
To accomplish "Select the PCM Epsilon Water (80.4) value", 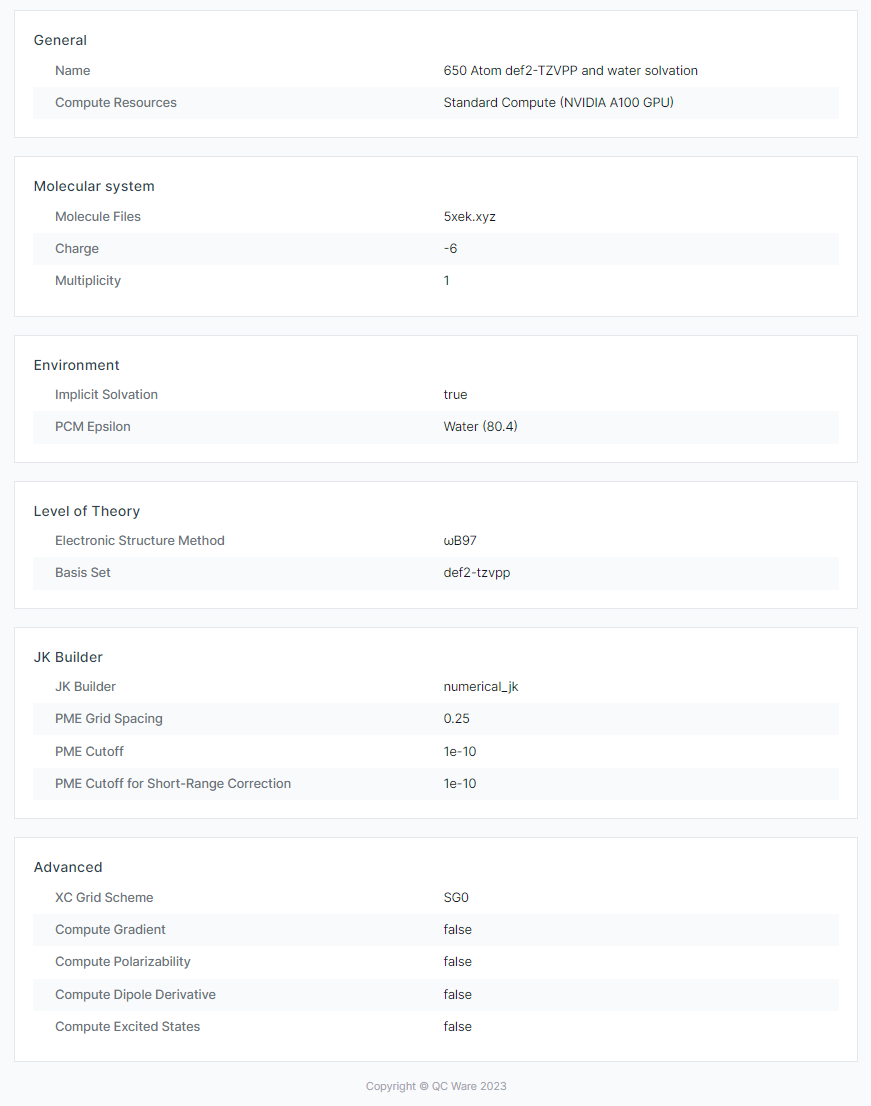I will coord(480,427).
